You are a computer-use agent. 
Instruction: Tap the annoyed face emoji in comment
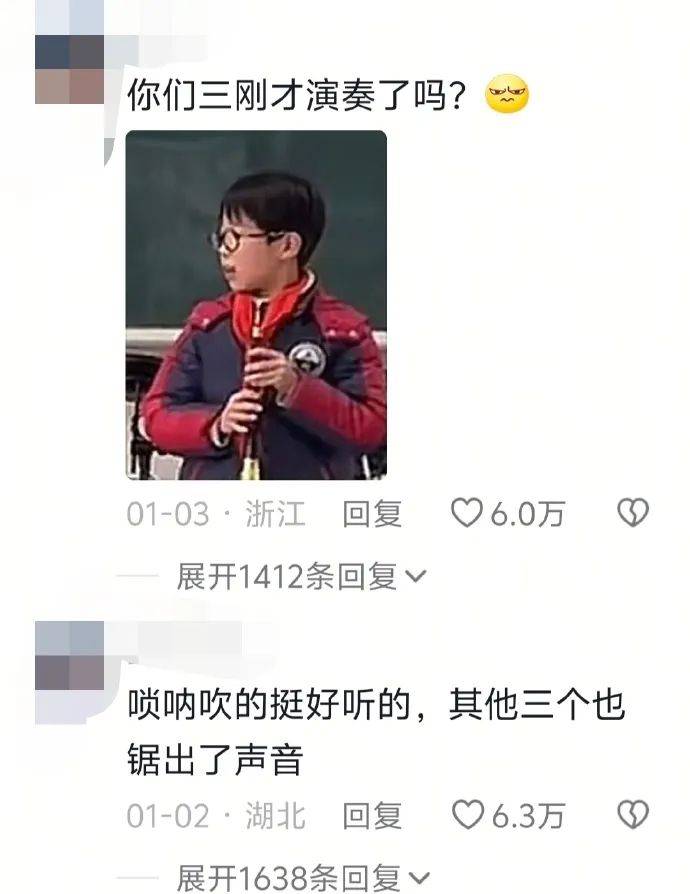point(507,94)
